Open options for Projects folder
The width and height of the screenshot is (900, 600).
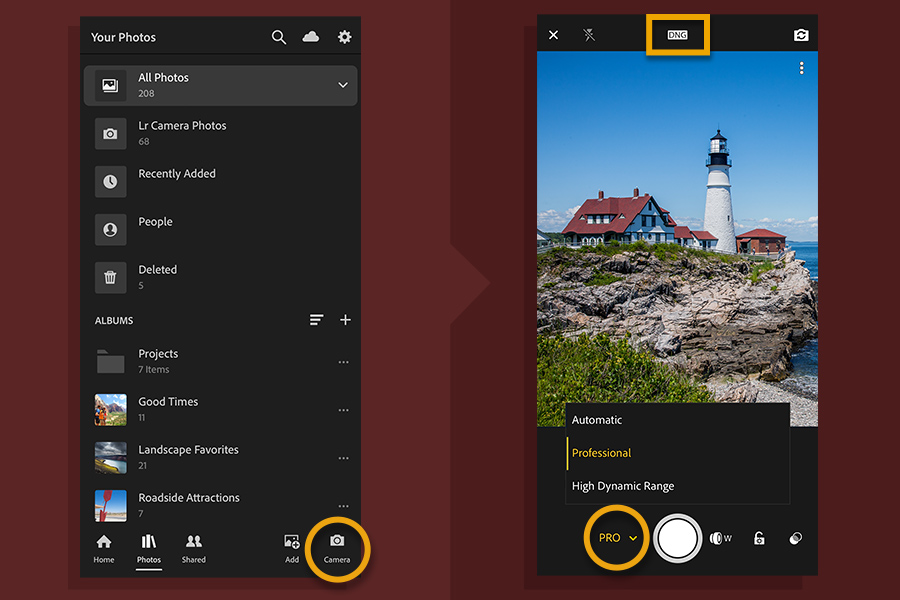(343, 362)
